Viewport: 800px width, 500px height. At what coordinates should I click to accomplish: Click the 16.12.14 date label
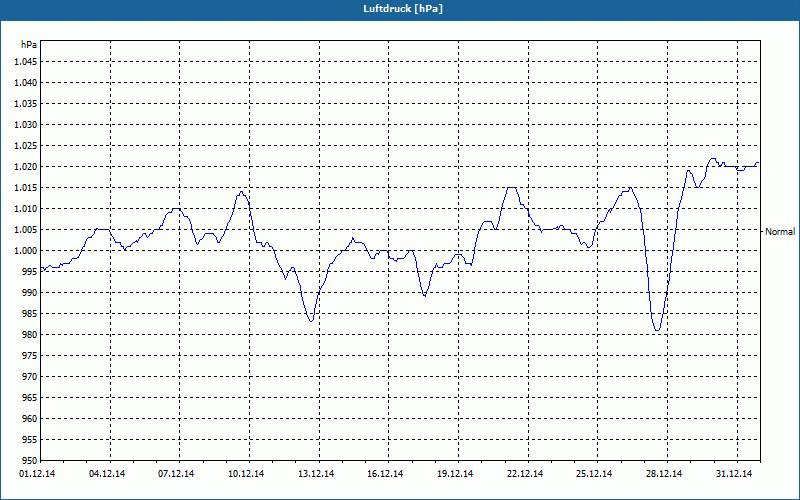click(x=385, y=474)
